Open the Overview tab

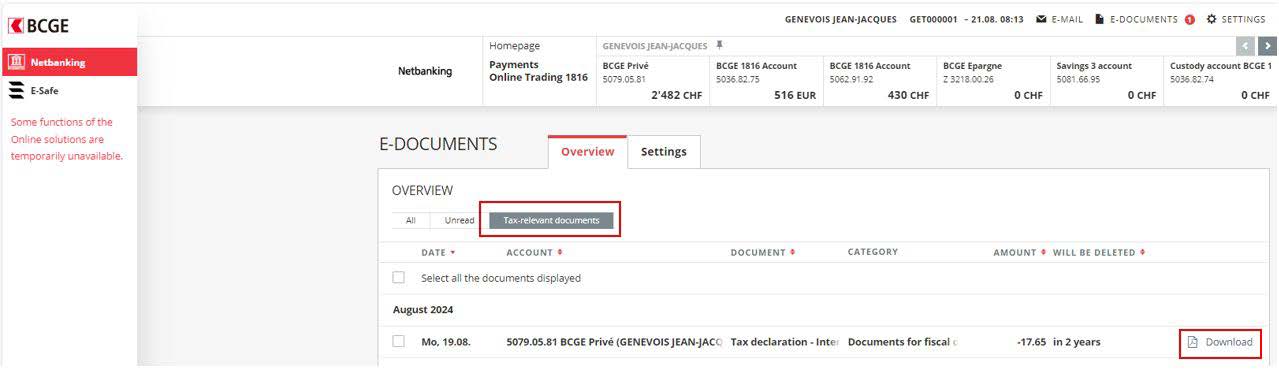[x=587, y=152]
